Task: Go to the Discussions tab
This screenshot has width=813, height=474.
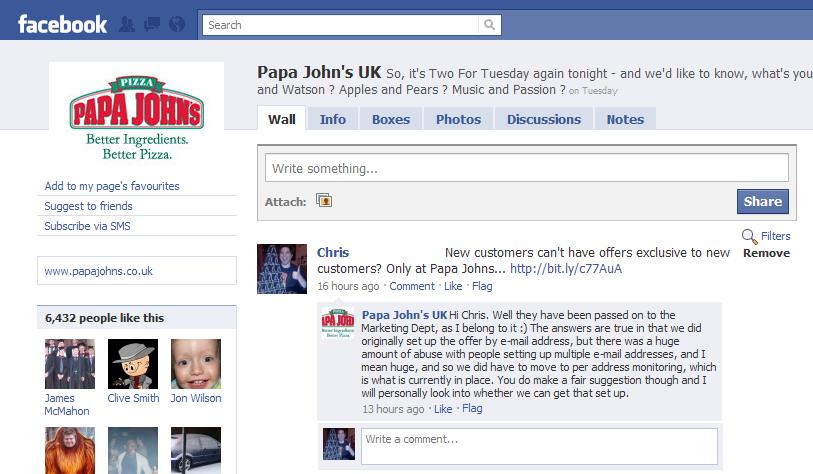Action: (x=544, y=119)
